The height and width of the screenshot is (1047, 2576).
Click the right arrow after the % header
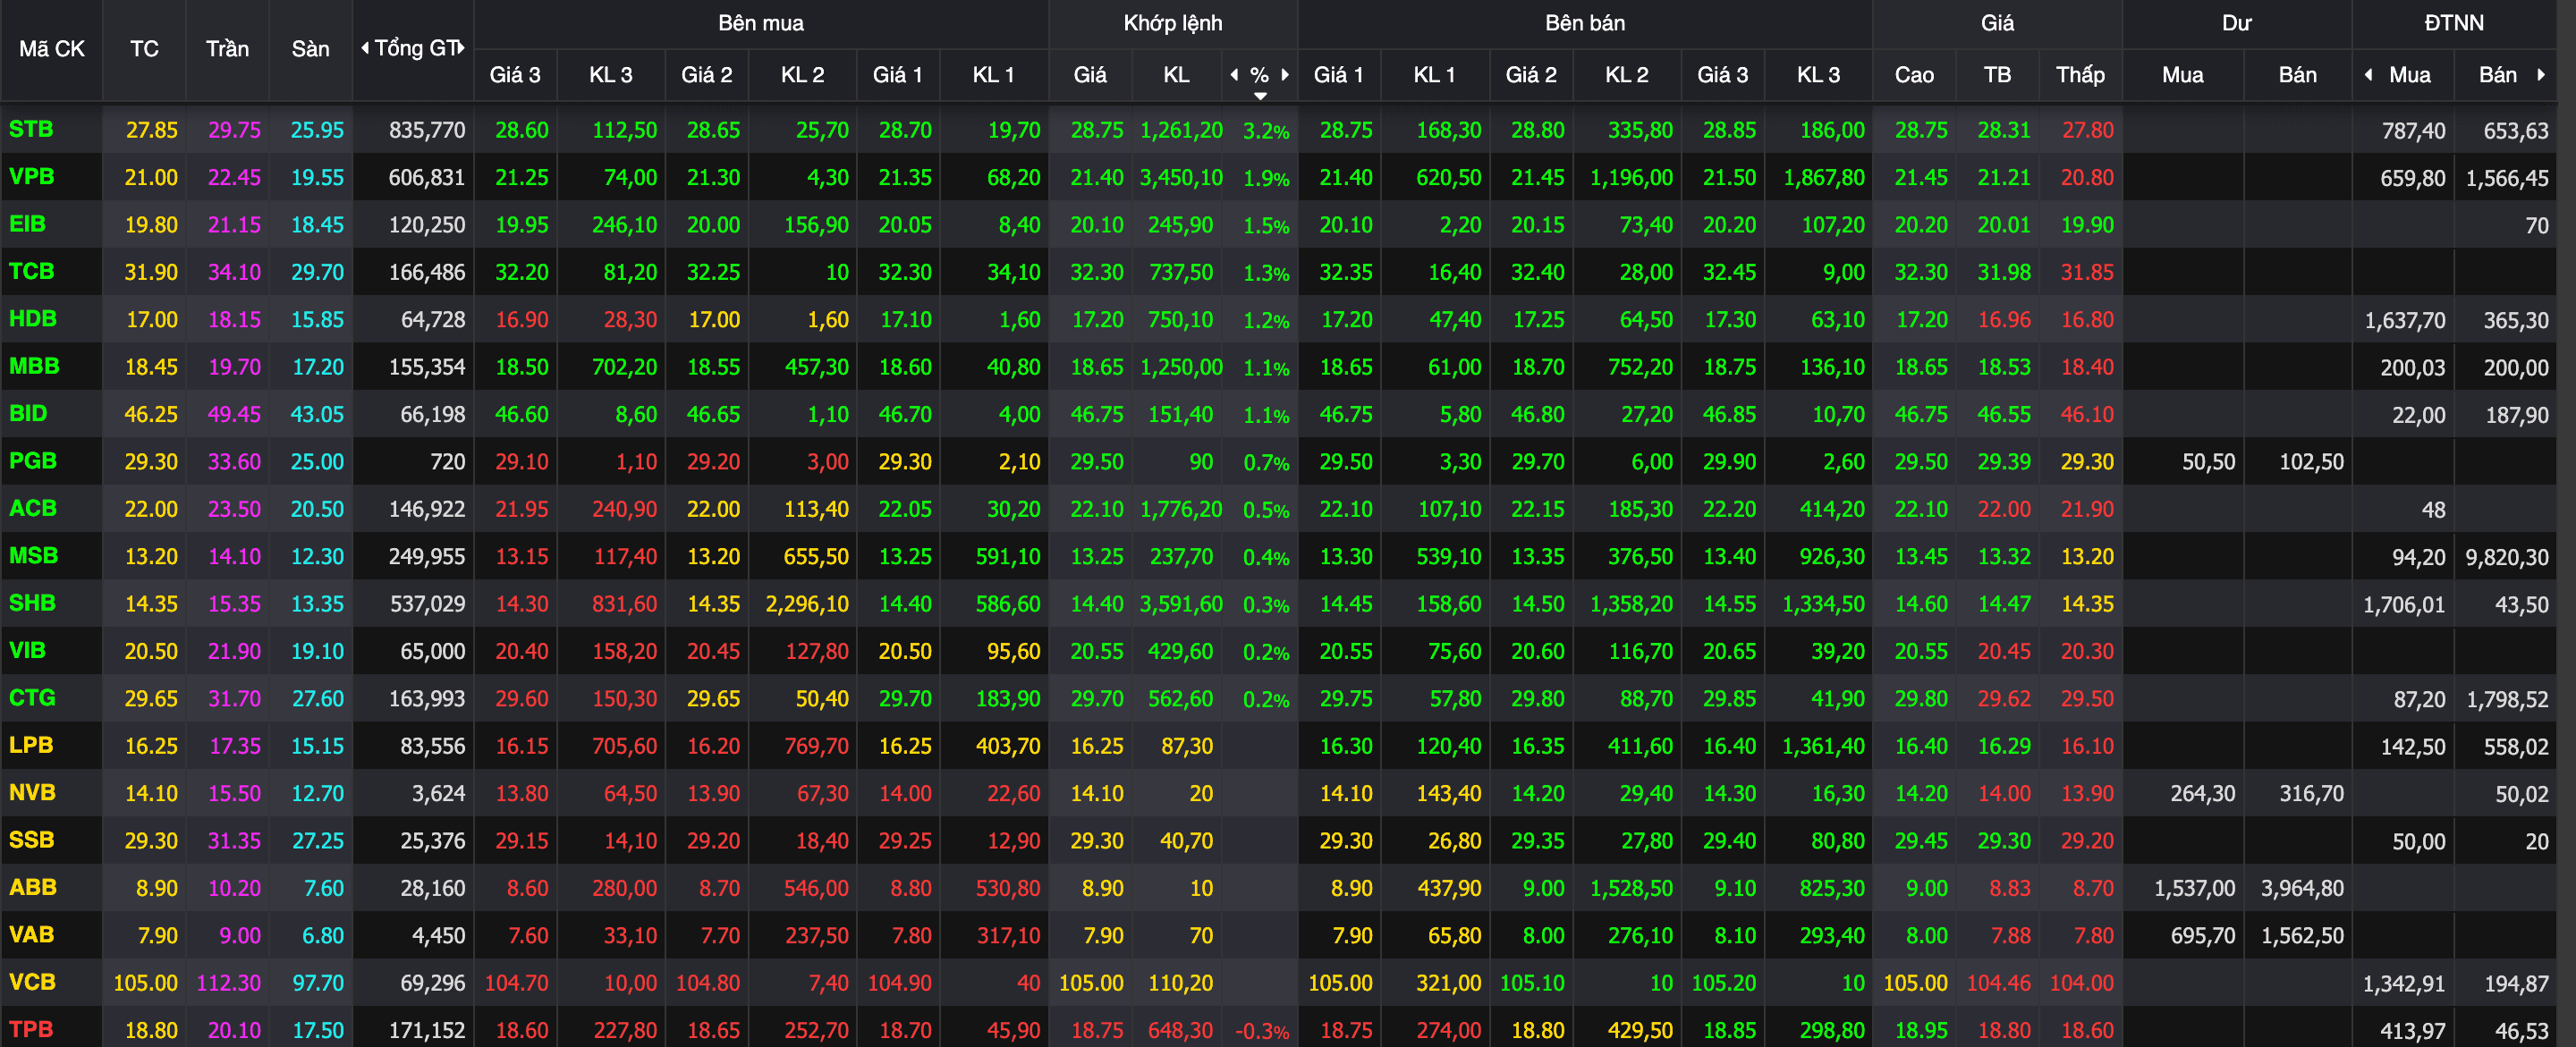[x=1285, y=74]
